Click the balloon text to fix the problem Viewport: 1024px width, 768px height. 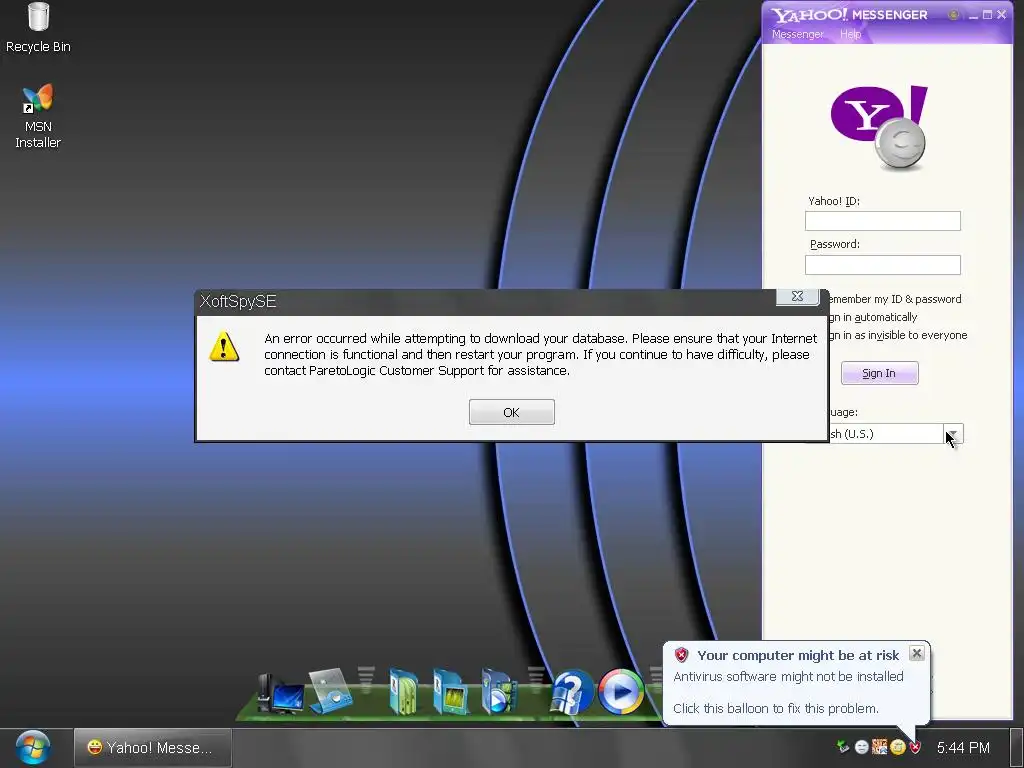(776, 708)
